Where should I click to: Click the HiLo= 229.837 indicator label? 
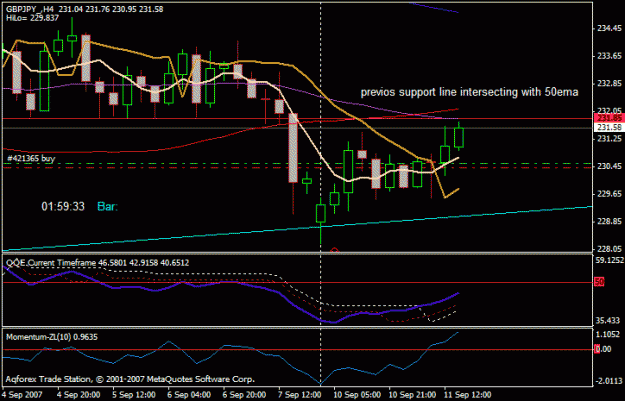[x=32, y=18]
